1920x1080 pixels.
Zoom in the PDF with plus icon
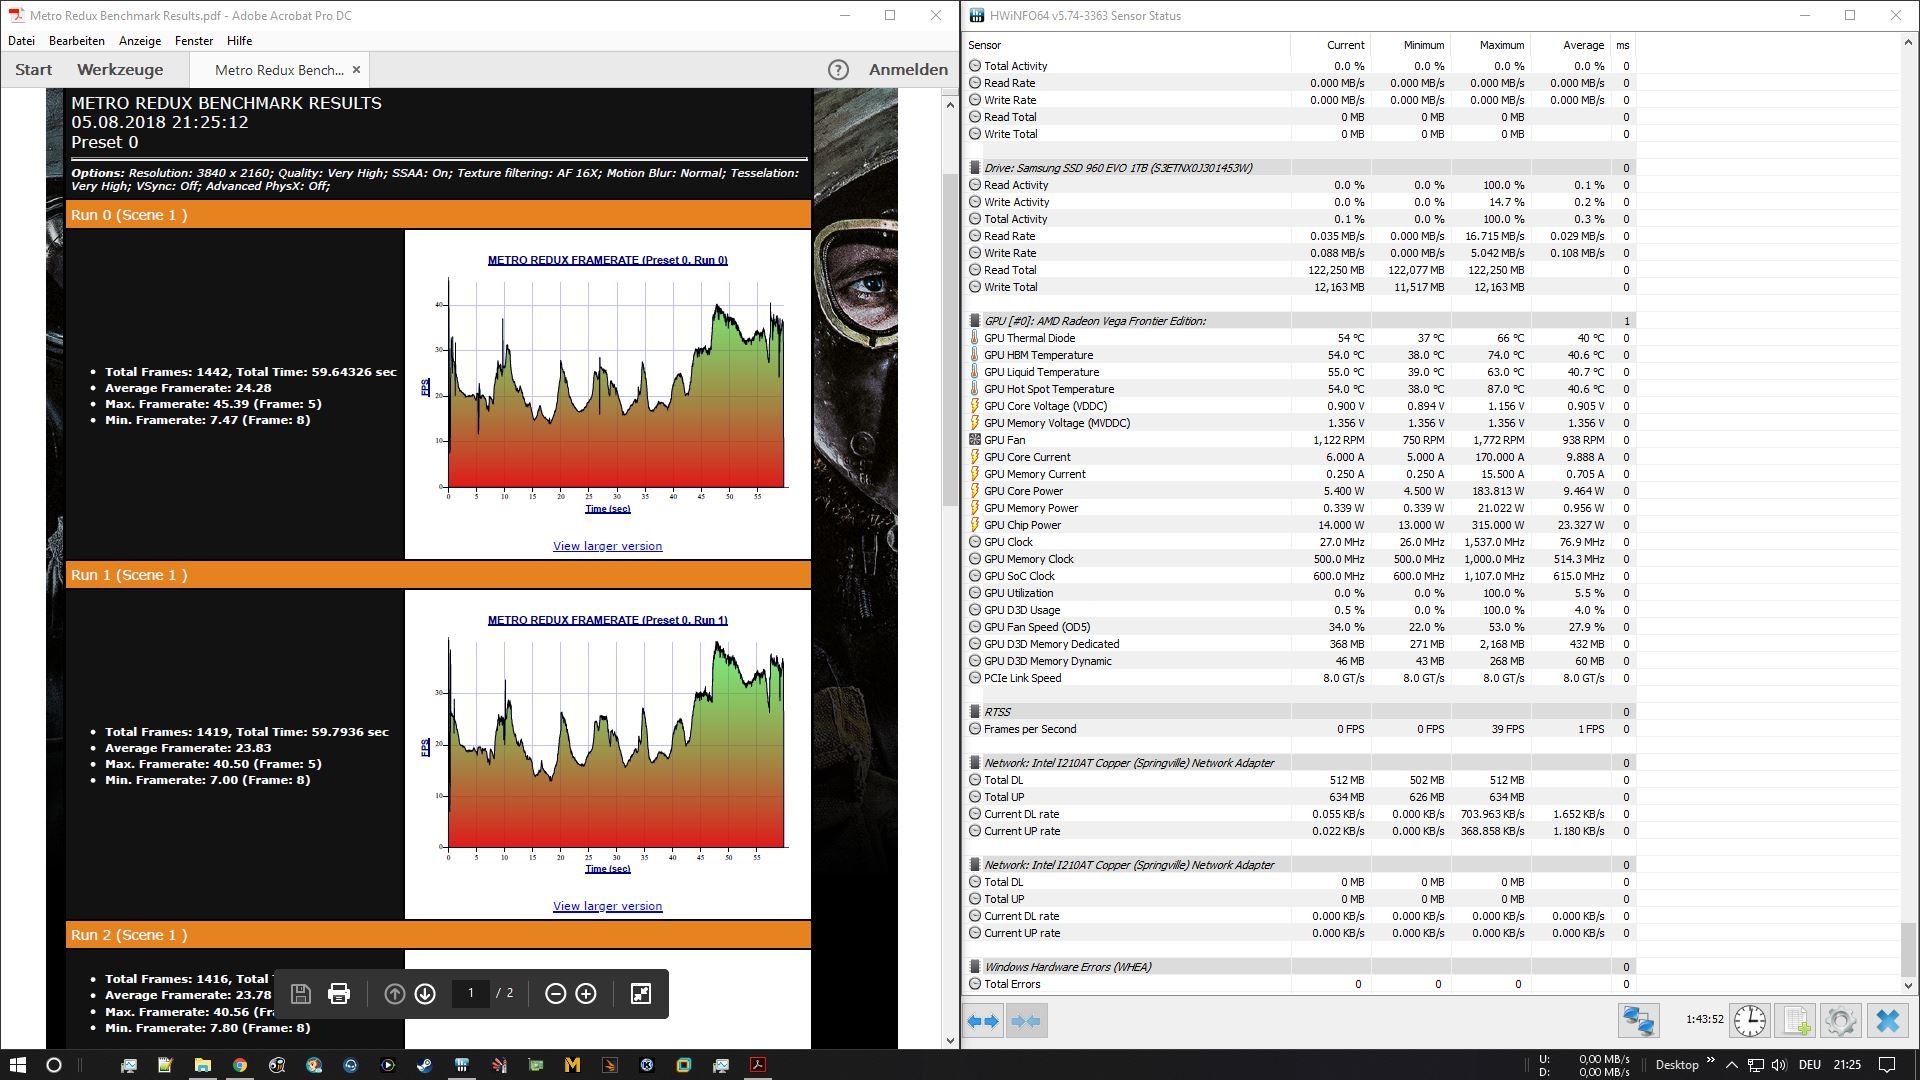(x=586, y=994)
